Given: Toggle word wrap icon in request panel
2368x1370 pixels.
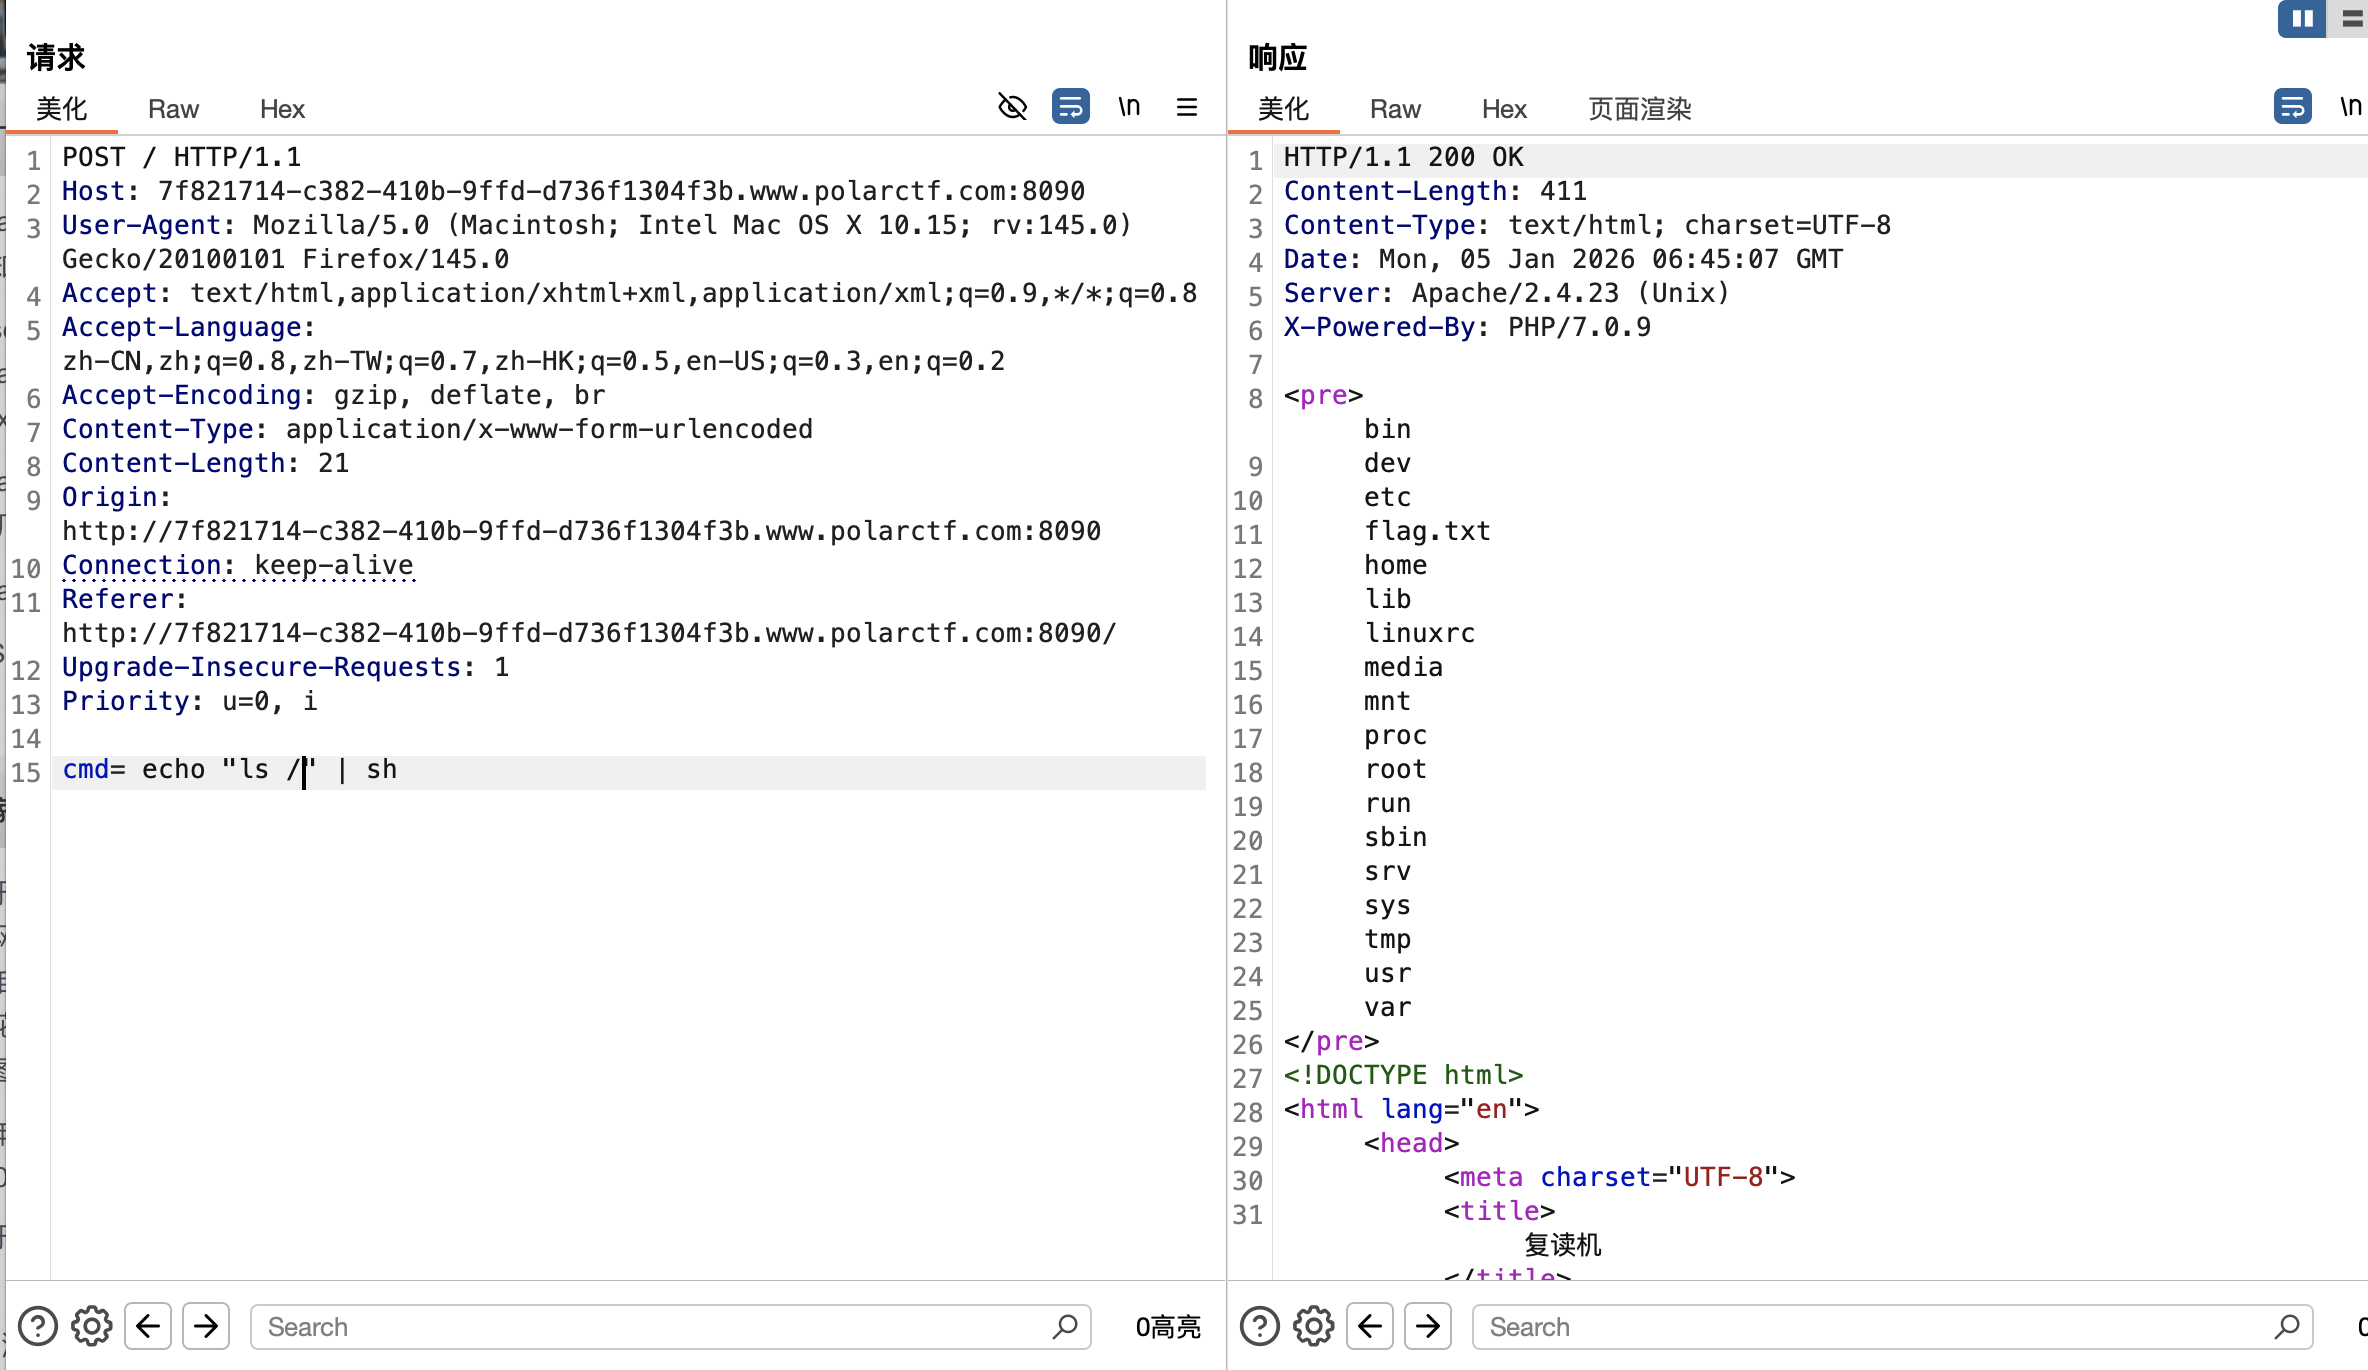Looking at the screenshot, I should tap(1070, 106).
